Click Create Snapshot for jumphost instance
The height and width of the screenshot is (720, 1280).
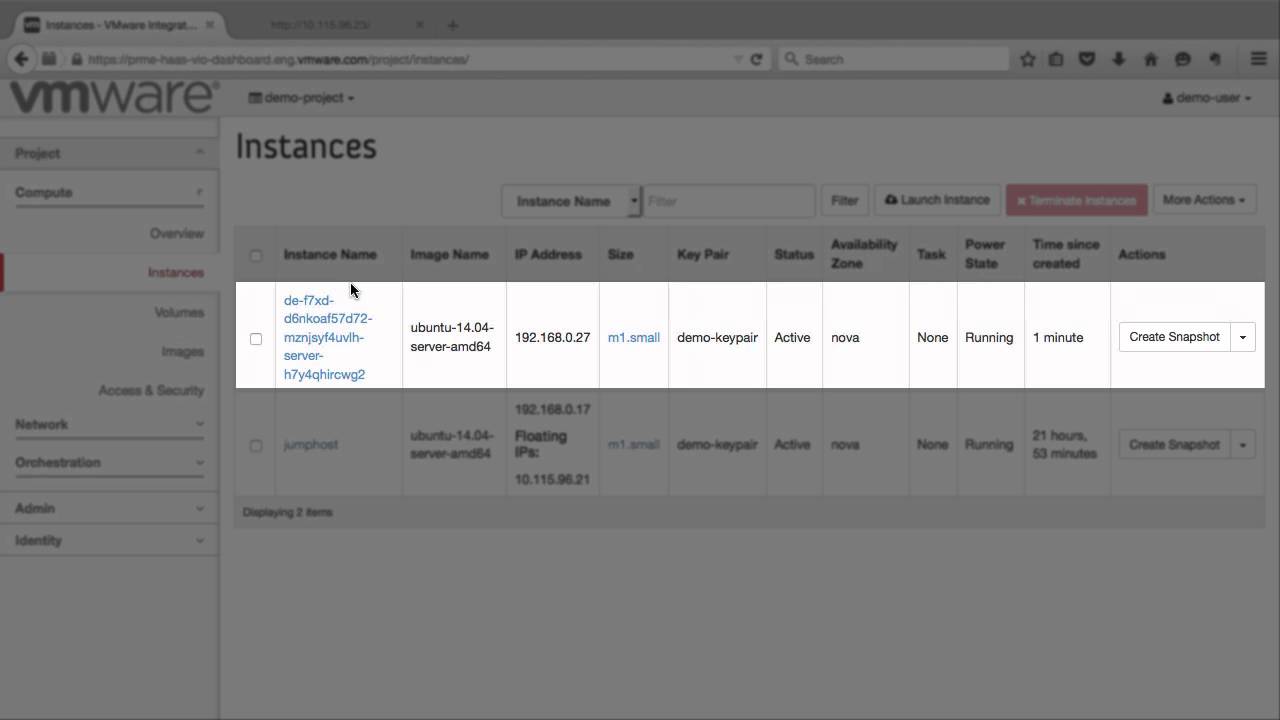(x=1174, y=445)
